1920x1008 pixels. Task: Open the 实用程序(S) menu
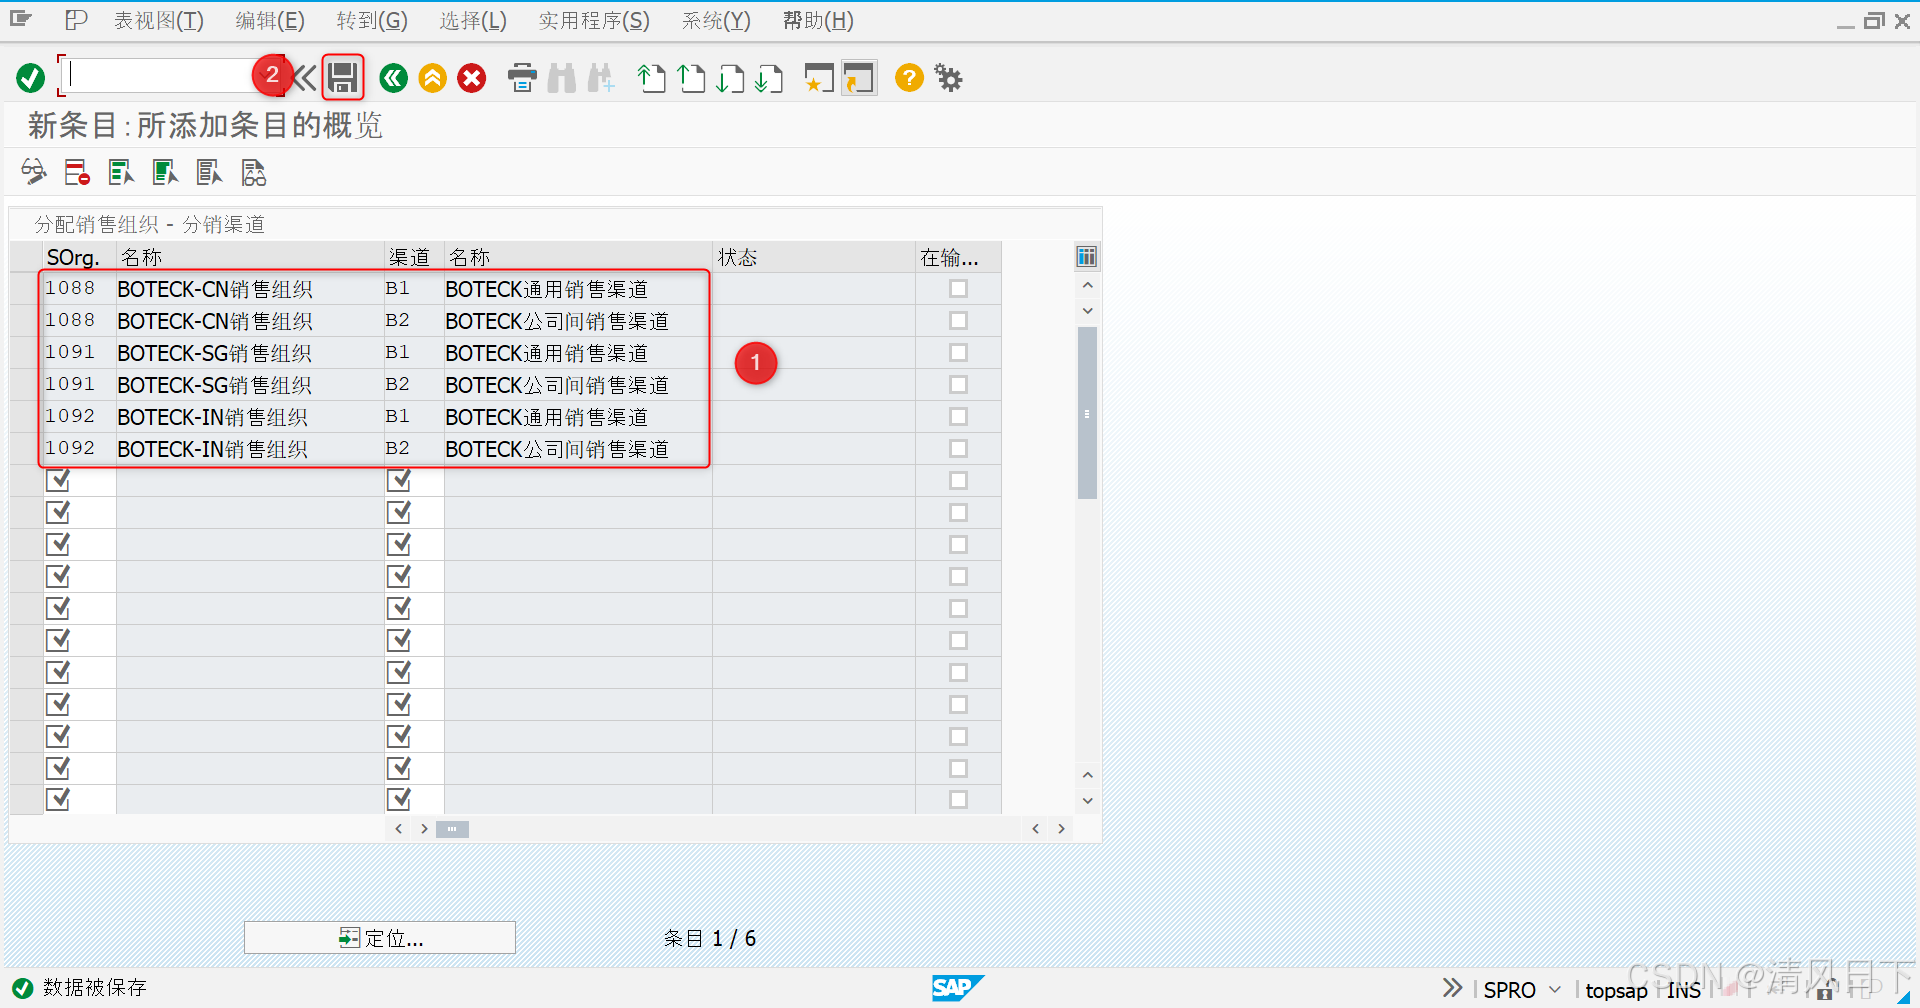click(x=594, y=20)
